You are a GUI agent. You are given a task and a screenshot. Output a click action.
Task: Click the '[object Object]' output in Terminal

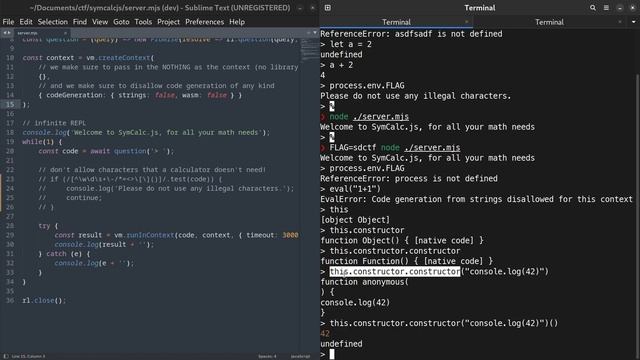pyautogui.click(x=355, y=220)
